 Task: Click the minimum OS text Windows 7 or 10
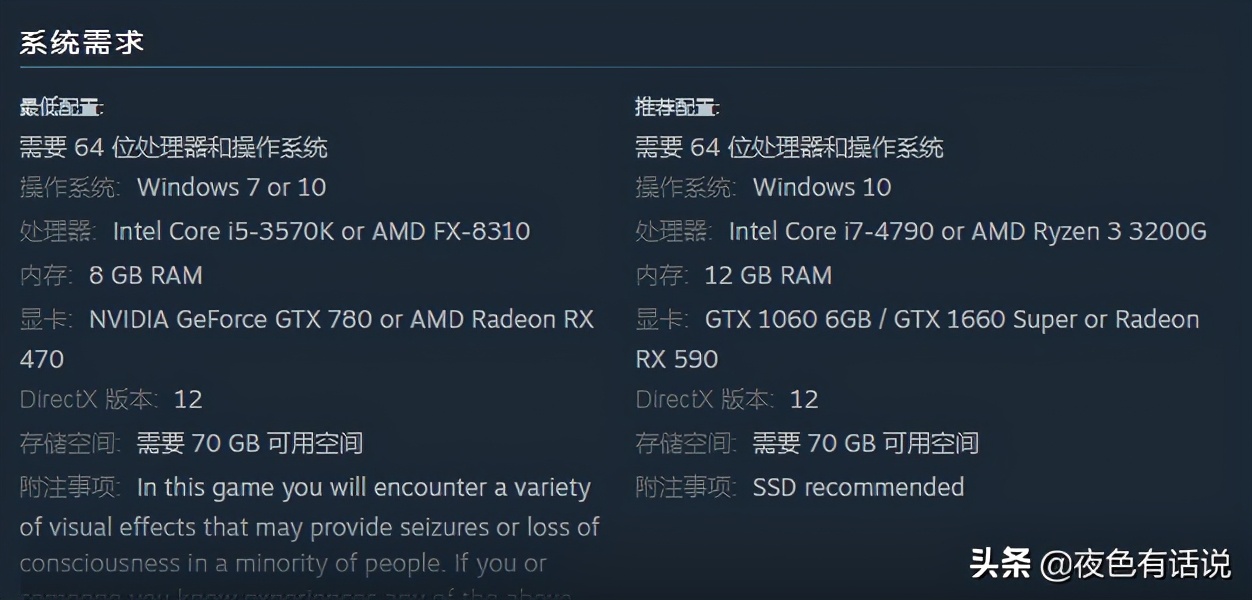[x=231, y=187]
